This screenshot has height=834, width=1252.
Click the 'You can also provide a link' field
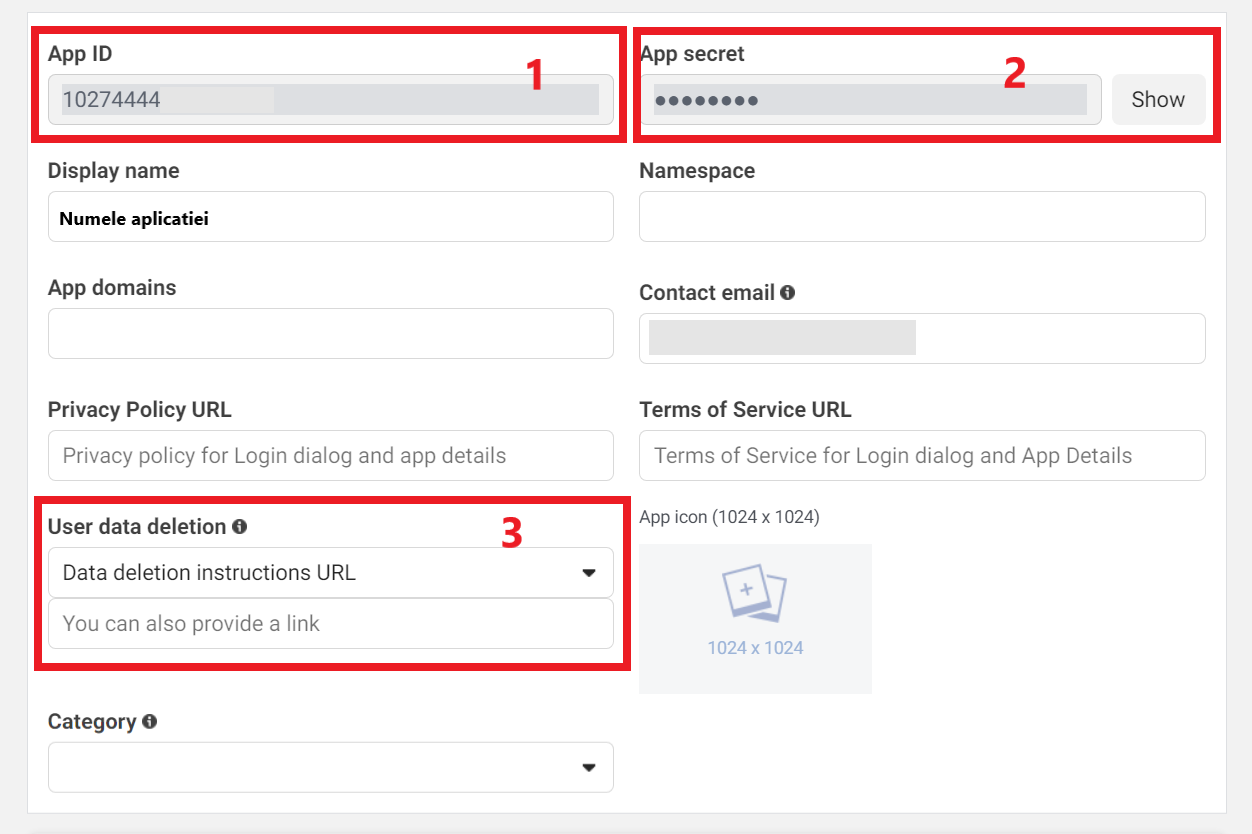(x=330, y=624)
